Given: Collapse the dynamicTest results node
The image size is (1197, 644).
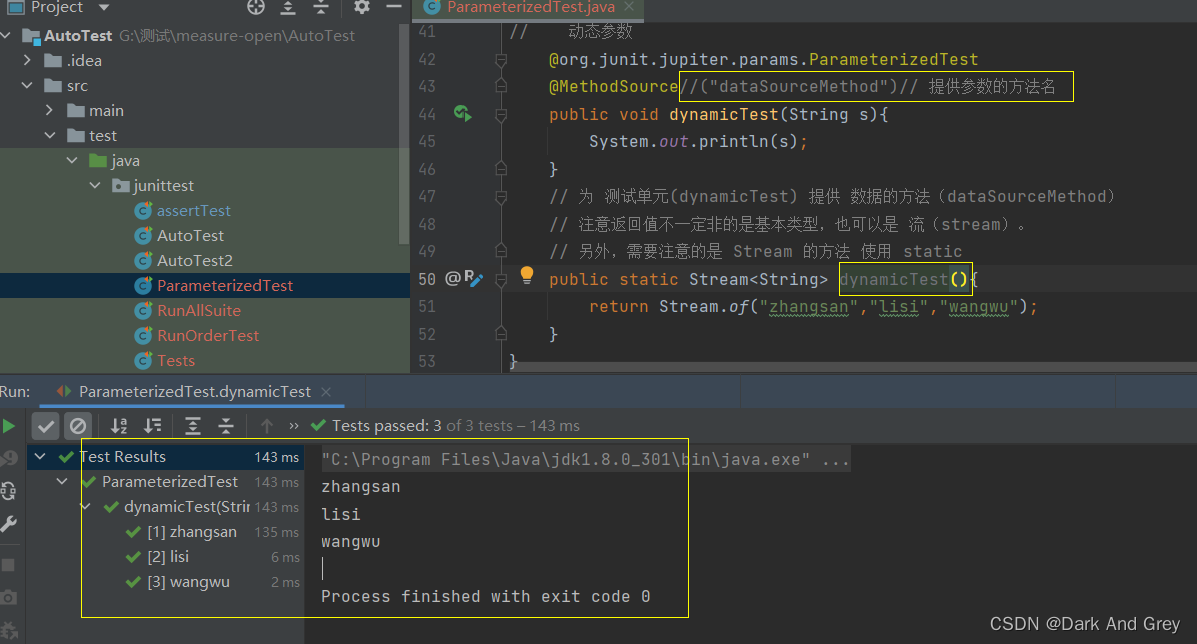Looking at the screenshot, I should click(x=86, y=507).
